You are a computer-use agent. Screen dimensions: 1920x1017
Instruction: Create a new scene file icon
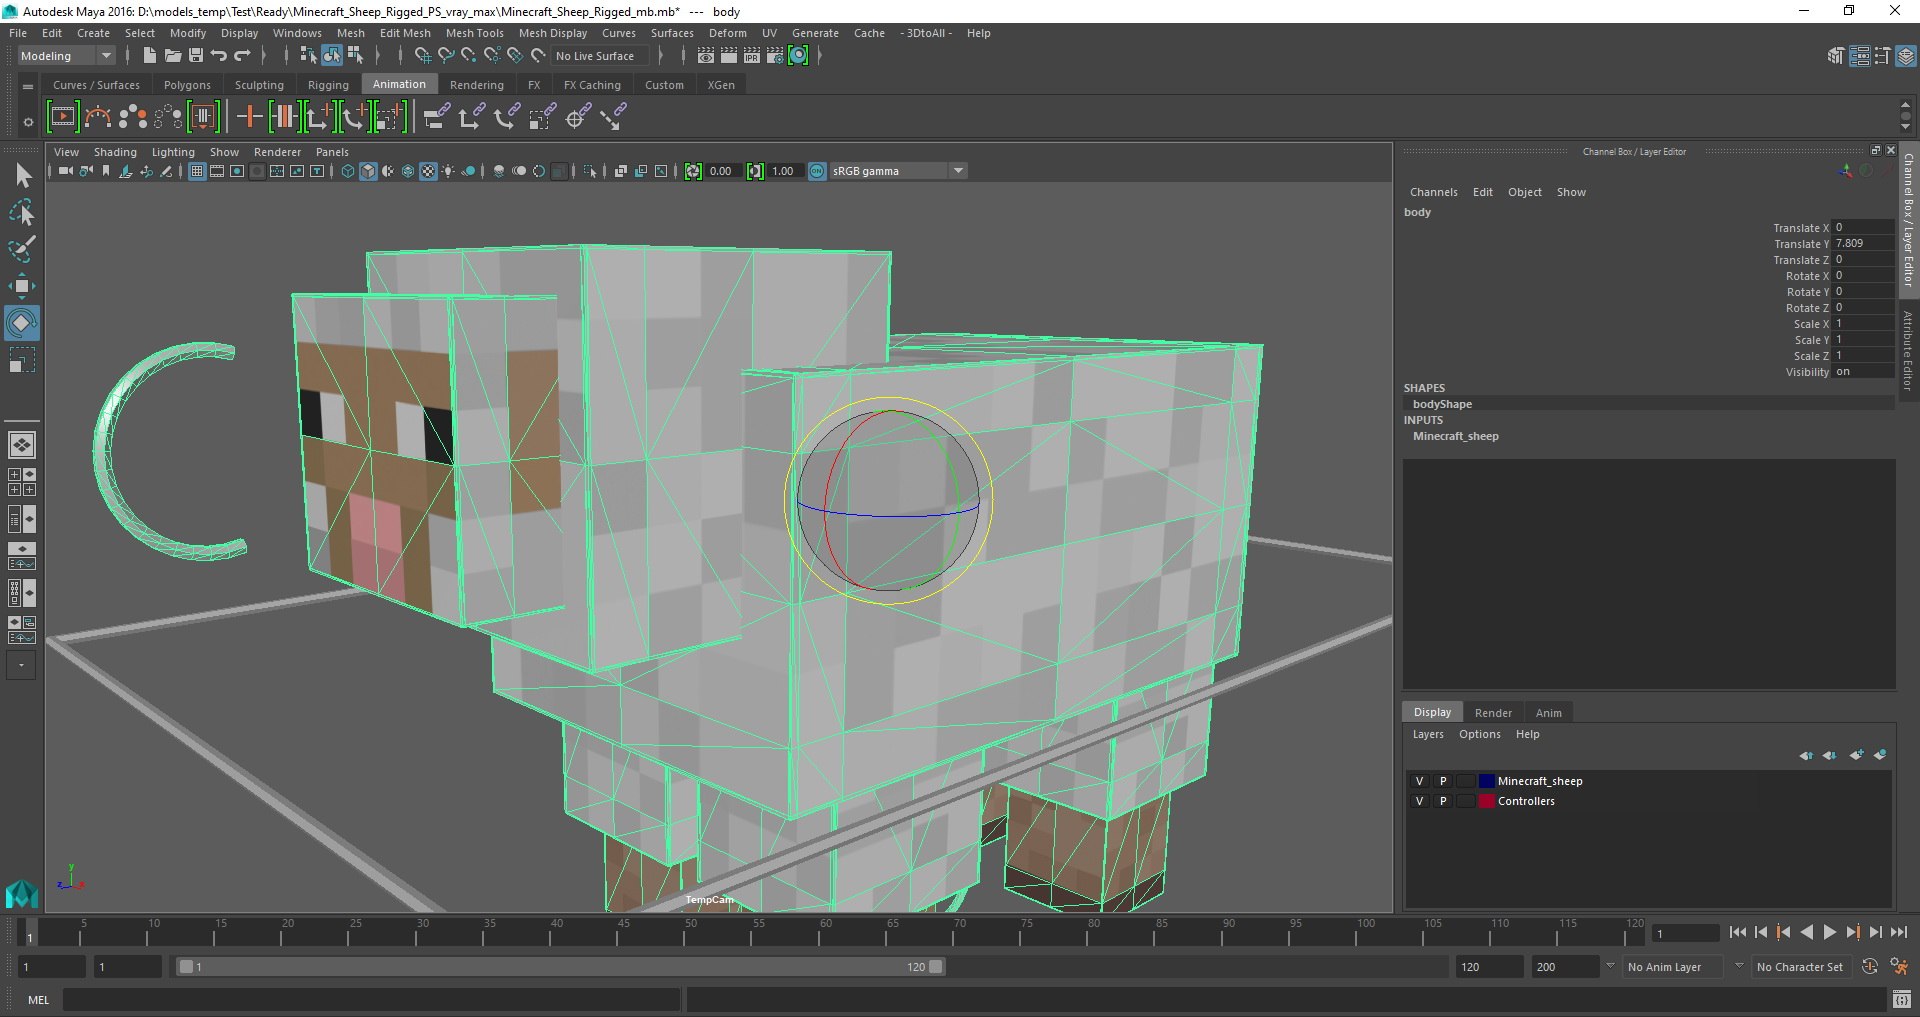pos(149,56)
